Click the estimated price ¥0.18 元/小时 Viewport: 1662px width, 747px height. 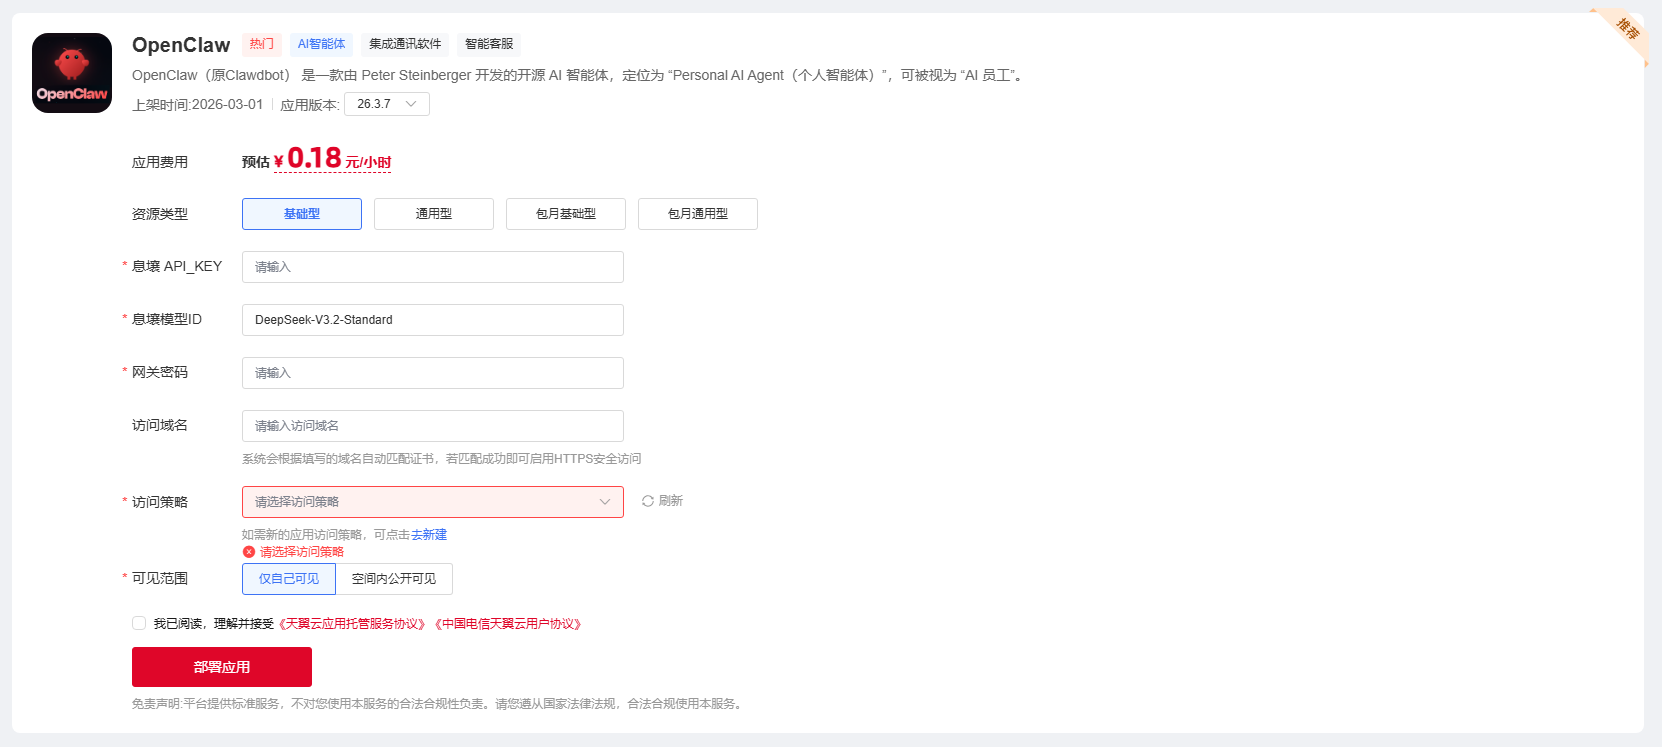pyautogui.click(x=332, y=159)
